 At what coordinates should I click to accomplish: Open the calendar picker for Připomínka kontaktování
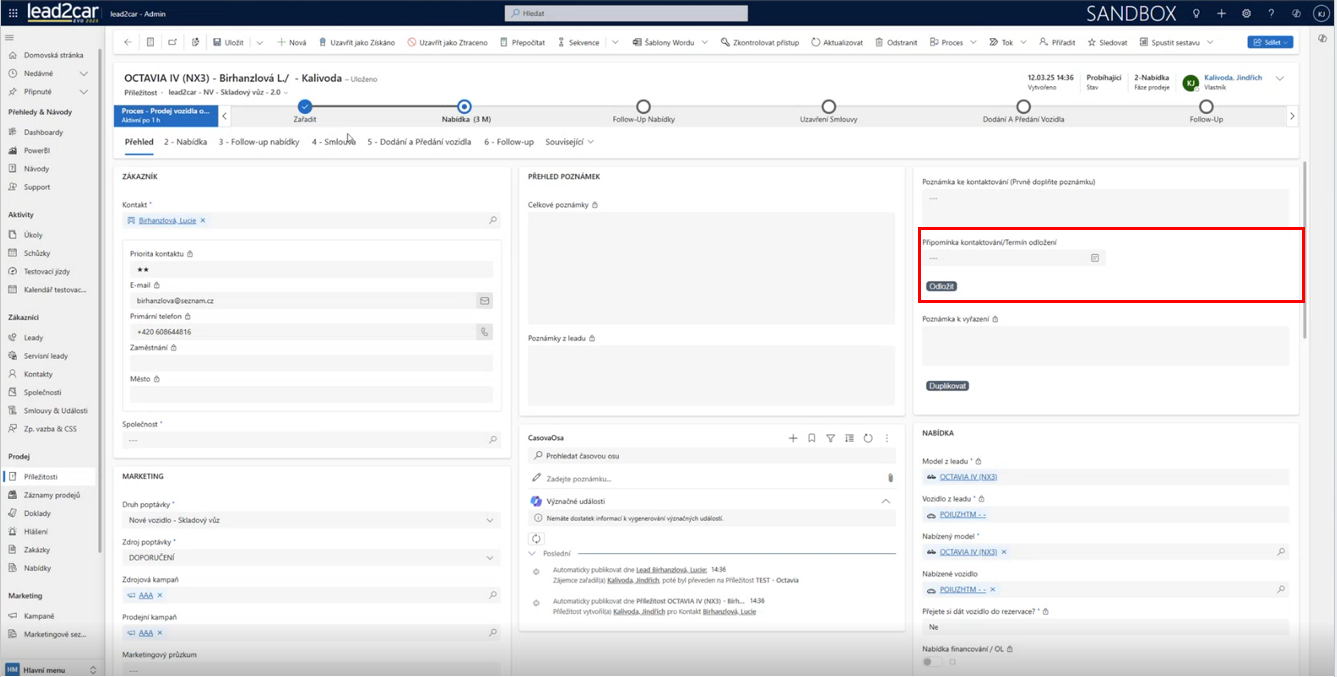[1095, 258]
